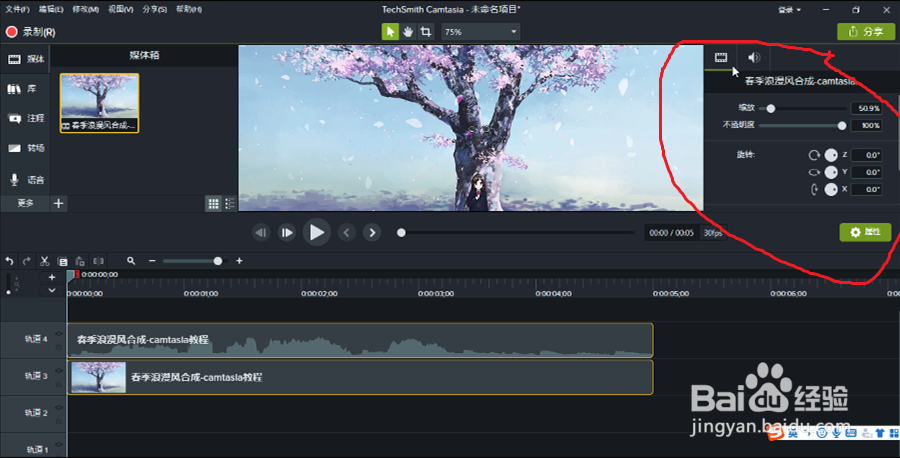Click the scissors Cut icon
900x458 pixels.
pyautogui.click(x=44, y=261)
